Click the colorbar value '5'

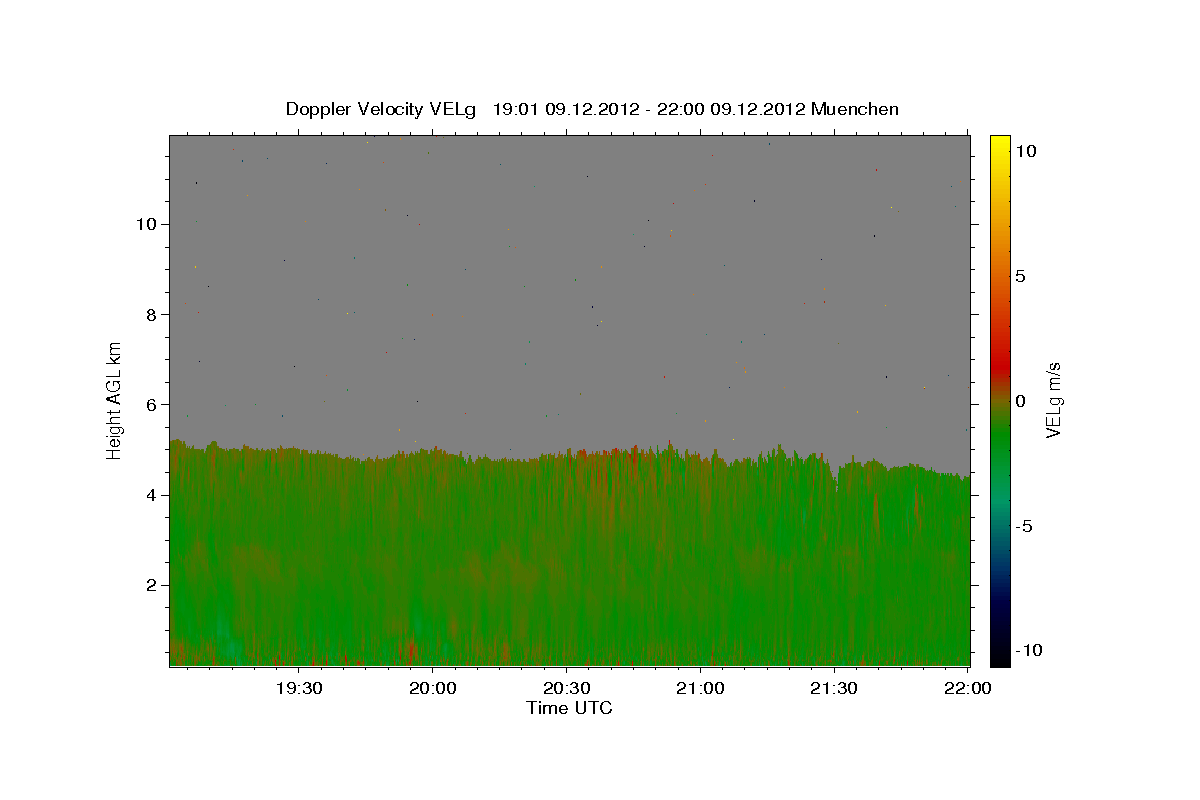point(1020,276)
